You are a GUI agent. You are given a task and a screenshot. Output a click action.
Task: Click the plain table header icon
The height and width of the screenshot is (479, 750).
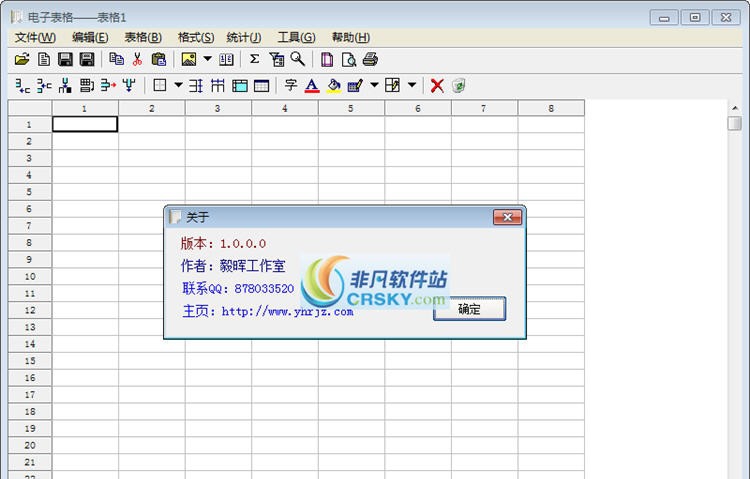(261, 86)
